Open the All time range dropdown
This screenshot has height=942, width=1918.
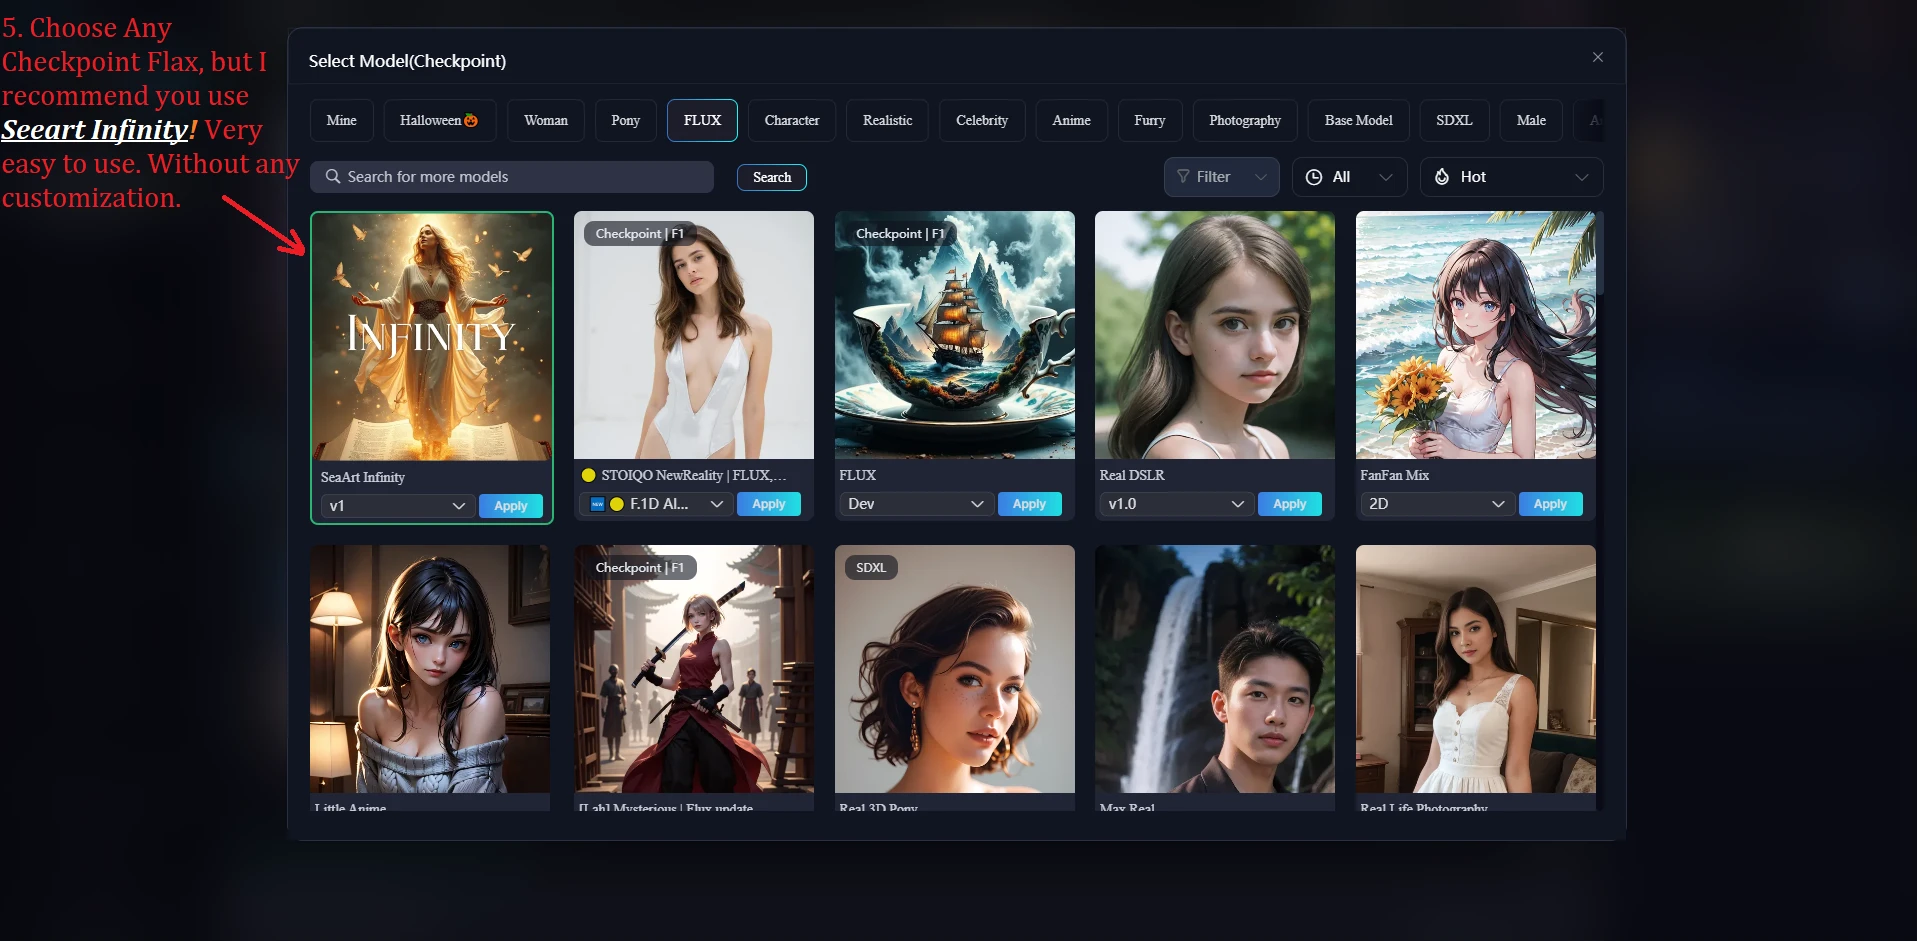1349,177
